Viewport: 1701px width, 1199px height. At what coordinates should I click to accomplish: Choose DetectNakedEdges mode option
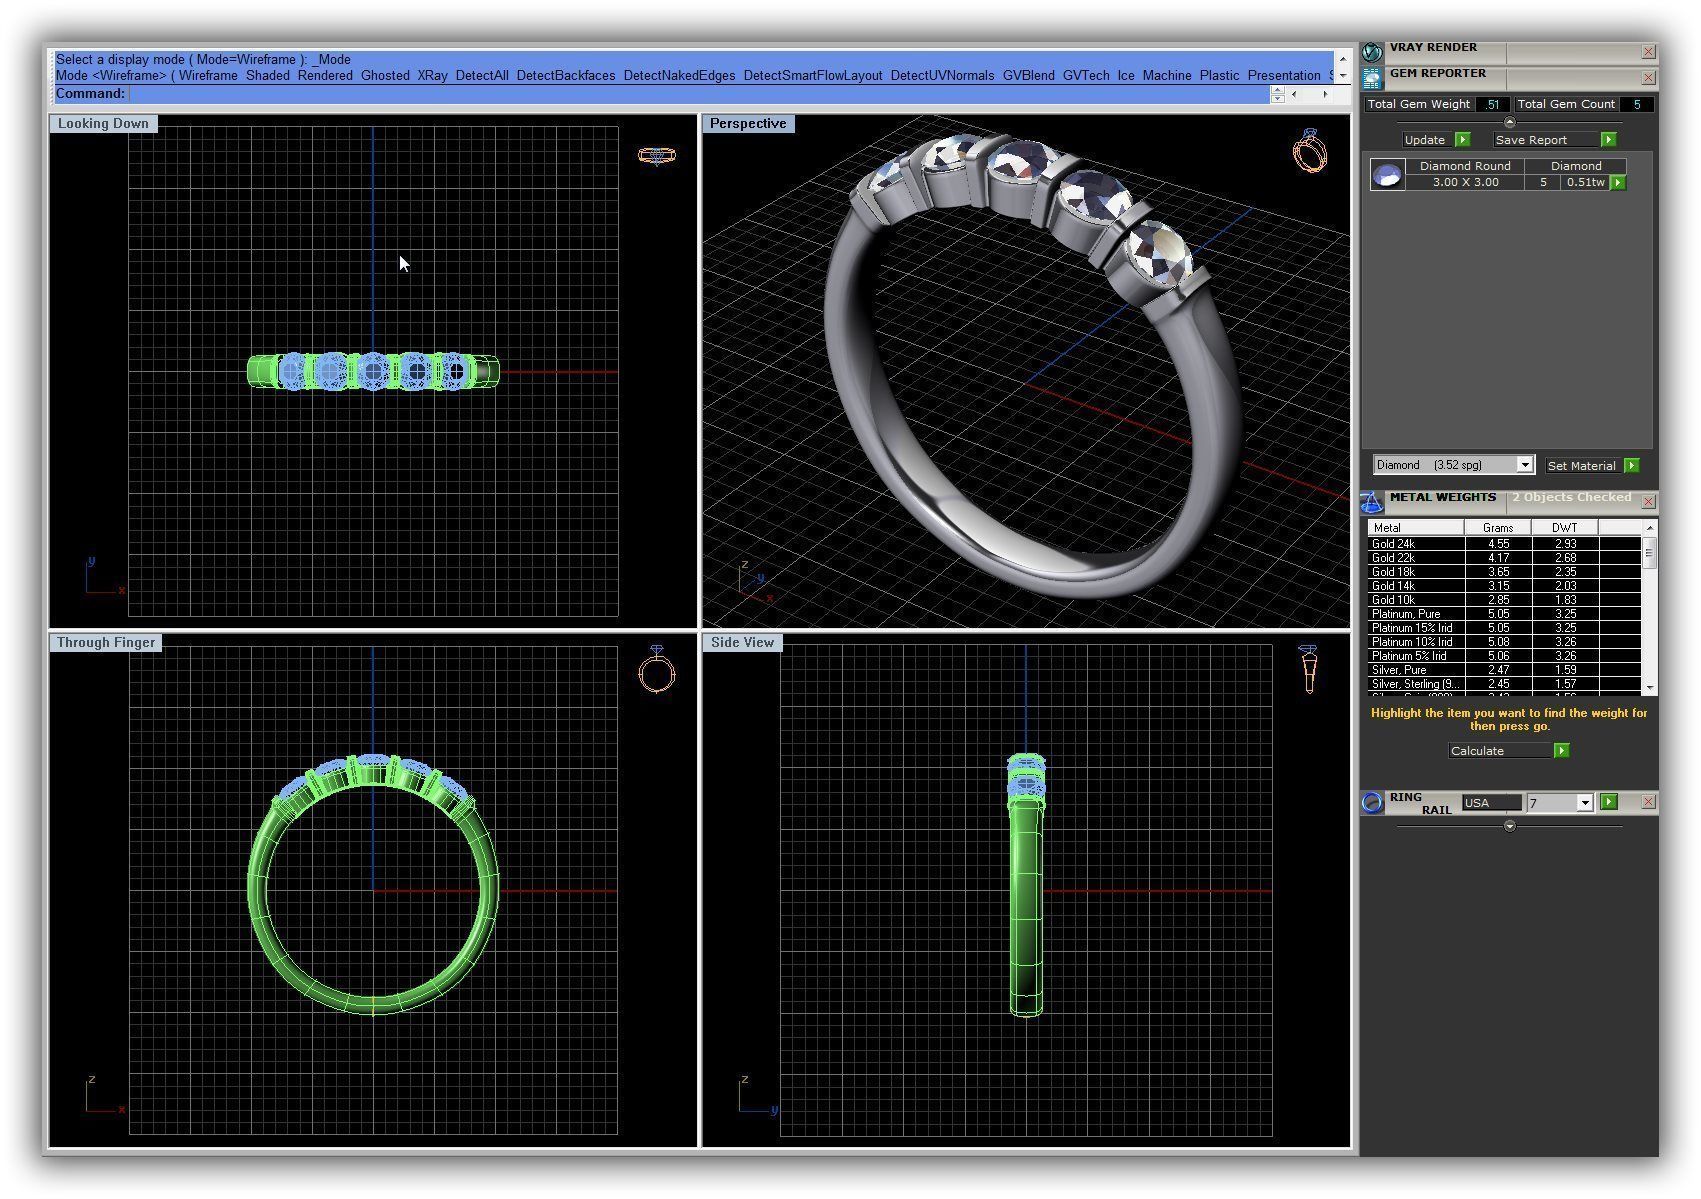click(679, 76)
